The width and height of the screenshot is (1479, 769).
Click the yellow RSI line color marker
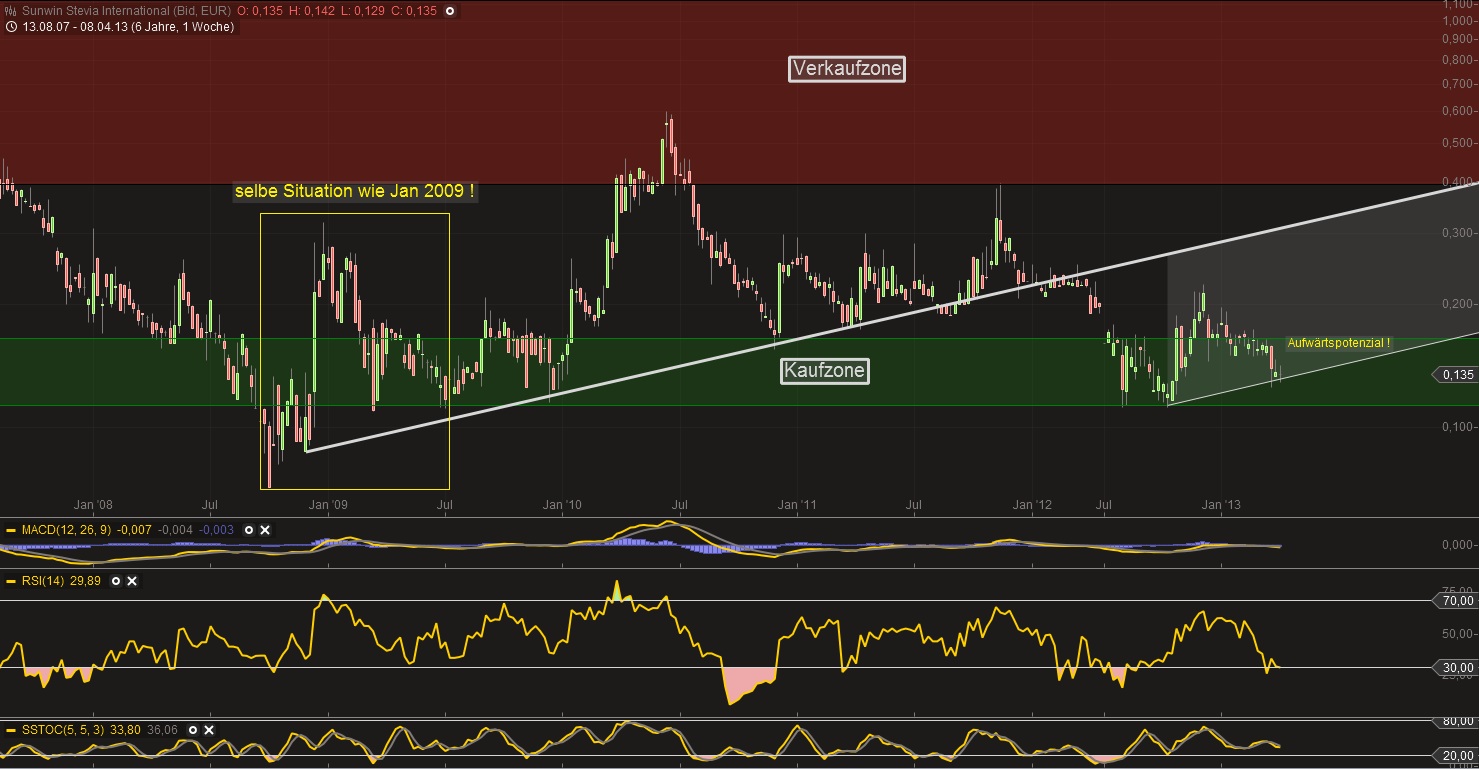(x=11, y=581)
